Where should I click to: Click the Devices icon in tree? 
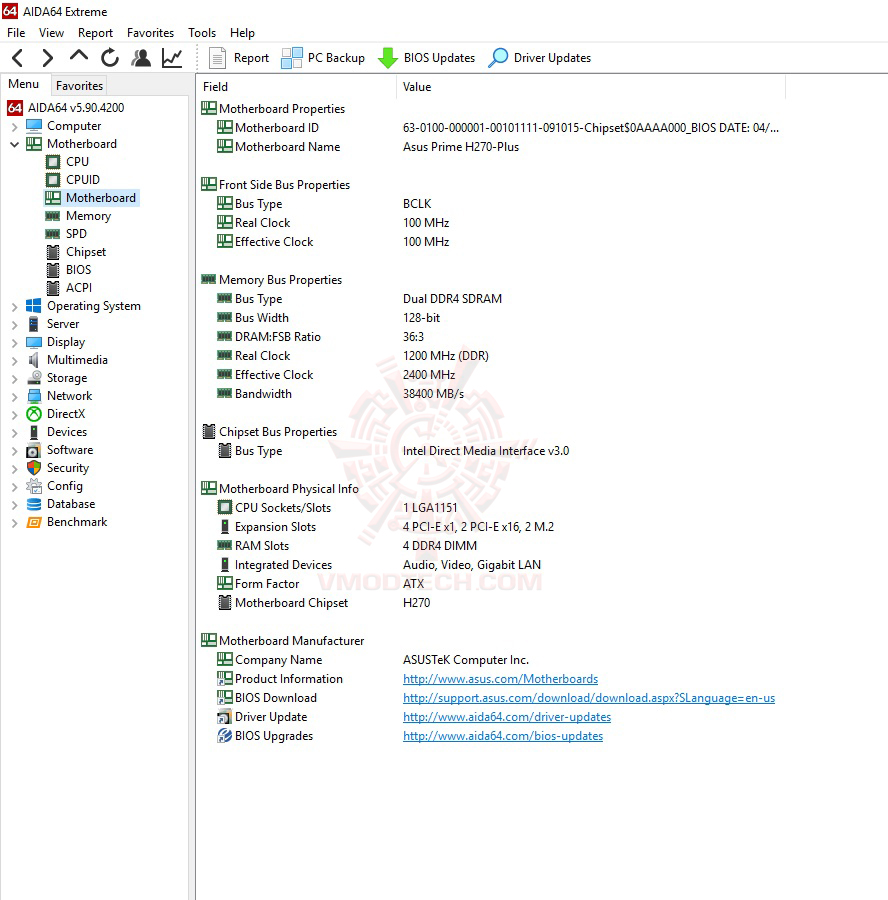34,432
